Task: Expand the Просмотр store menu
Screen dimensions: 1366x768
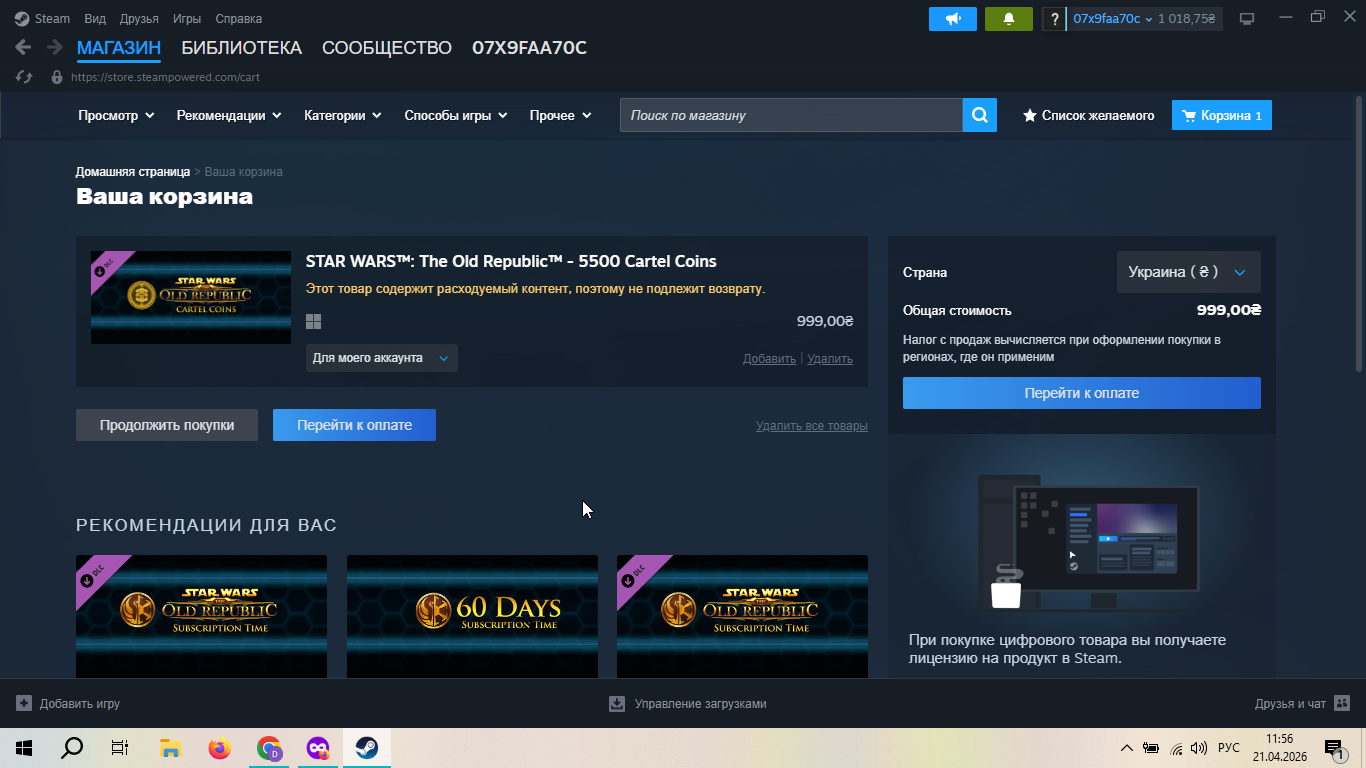Action: point(116,115)
